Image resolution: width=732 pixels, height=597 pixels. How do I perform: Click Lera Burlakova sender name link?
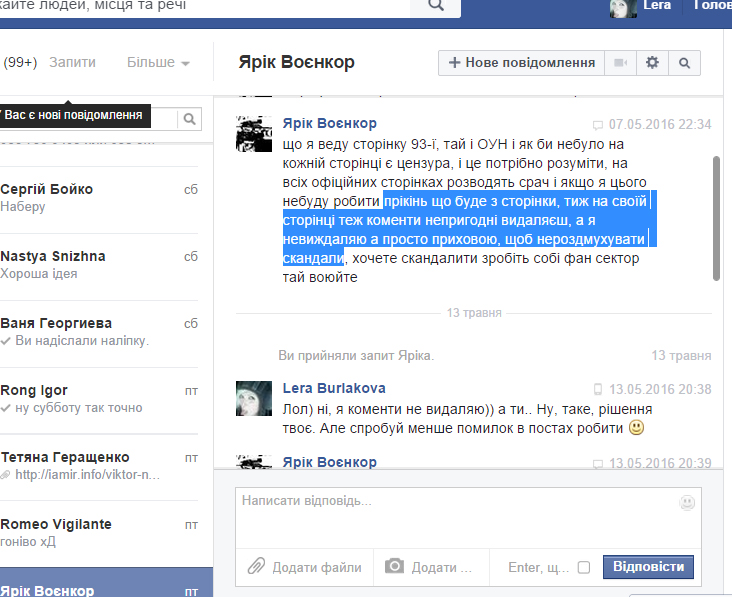point(334,388)
